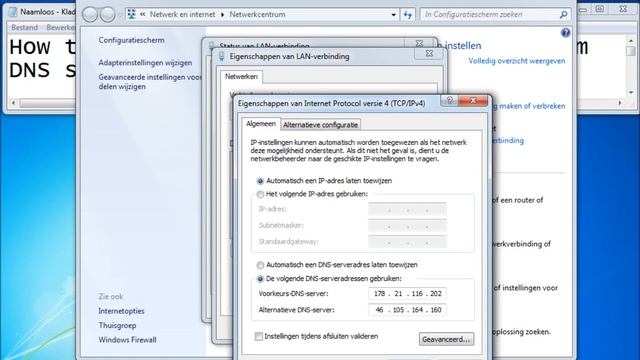The image size is (640, 360).
Task: Open Geavanceerde instellingen voor delen wijzigen
Action: pyautogui.click(x=150, y=82)
